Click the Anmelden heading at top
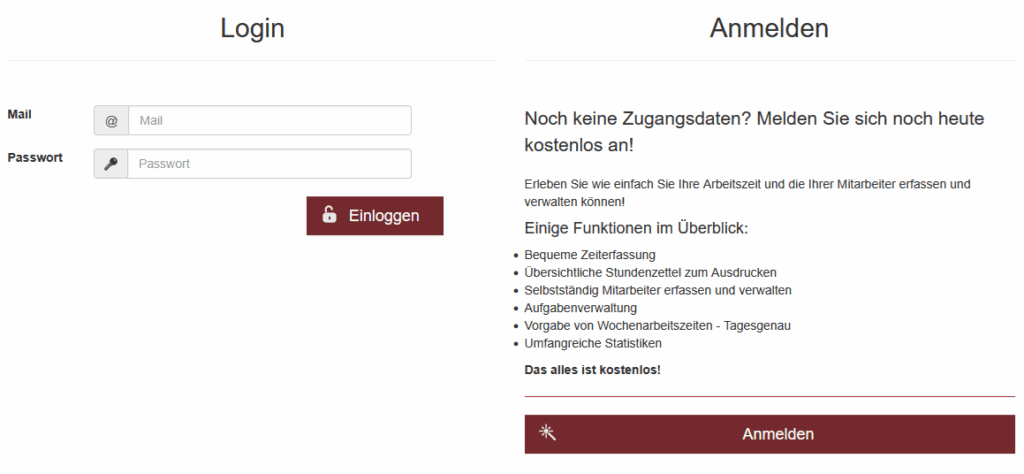Image resolution: width=1024 pixels, height=474 pixels. pyautogui.click(x=769, y=29)
